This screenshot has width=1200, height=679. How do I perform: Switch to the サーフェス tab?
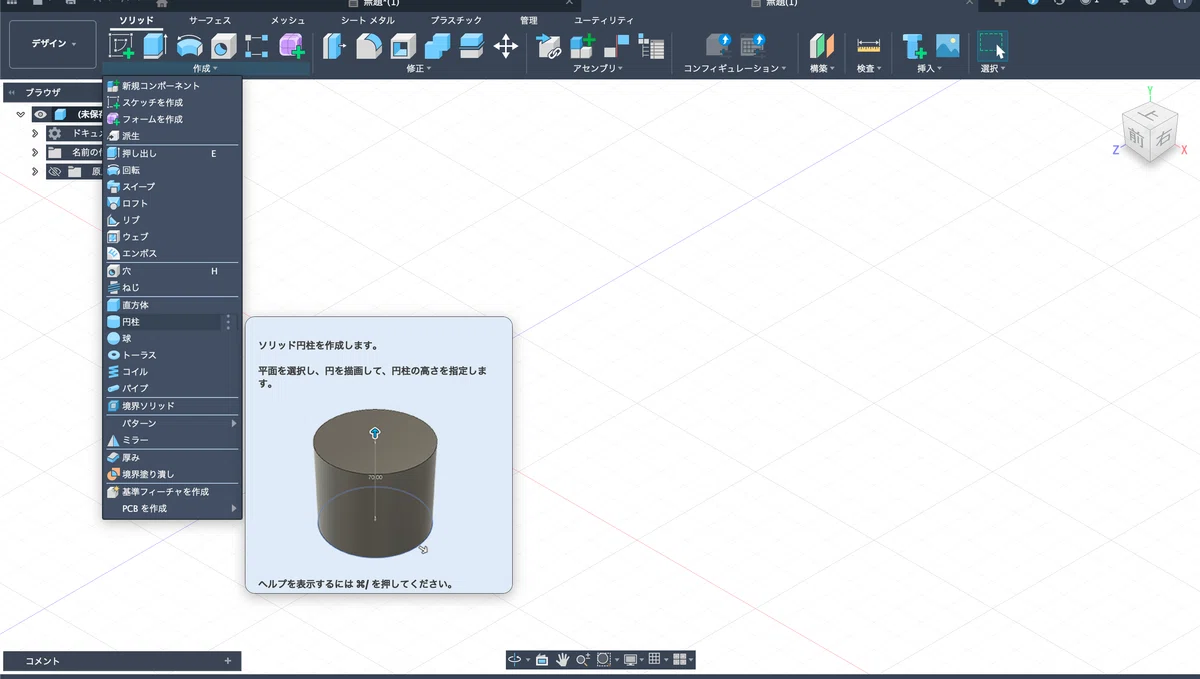coord(210,20)
